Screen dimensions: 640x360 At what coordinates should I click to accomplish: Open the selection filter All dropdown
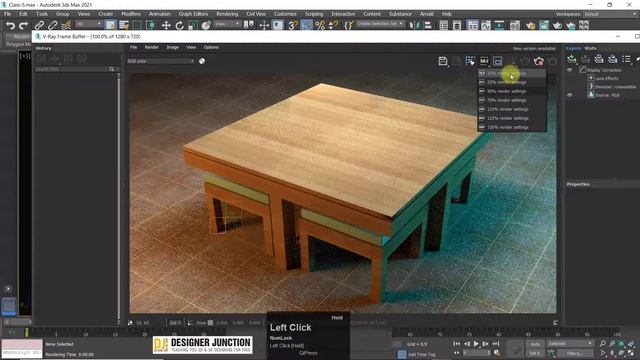coord(89,24)
